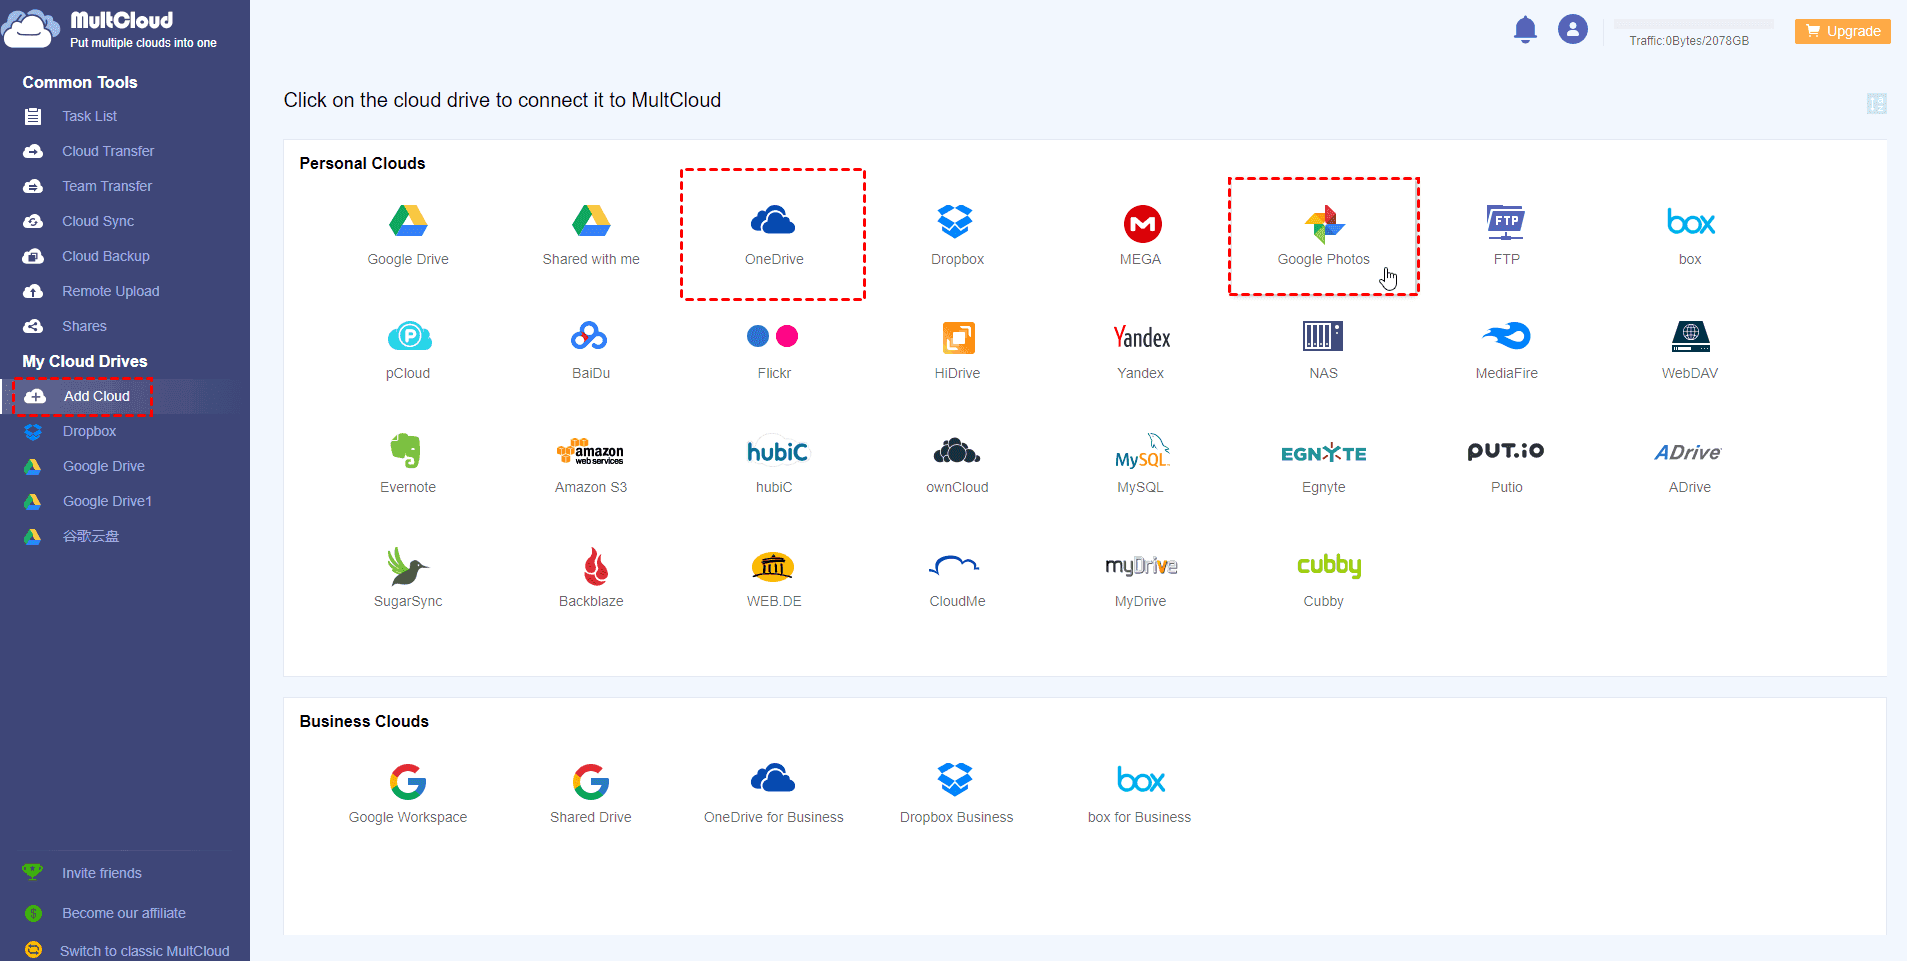This screenshot has height=961, width=1907.
Task: Click the Upgrade button
Action: click(1843, 31)
